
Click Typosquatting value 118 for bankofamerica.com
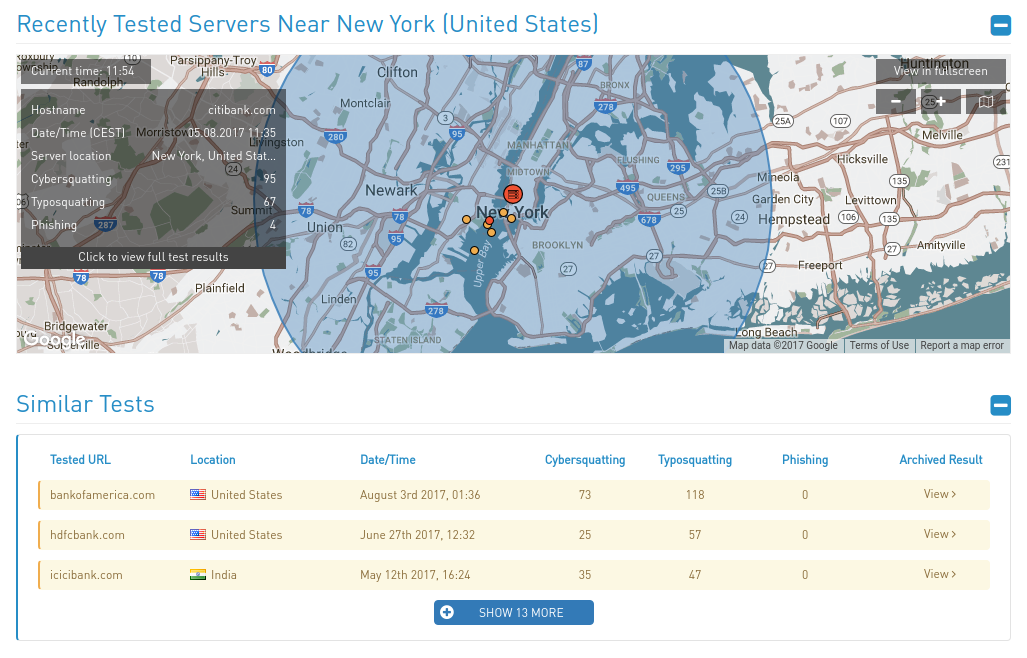point(695,495)
